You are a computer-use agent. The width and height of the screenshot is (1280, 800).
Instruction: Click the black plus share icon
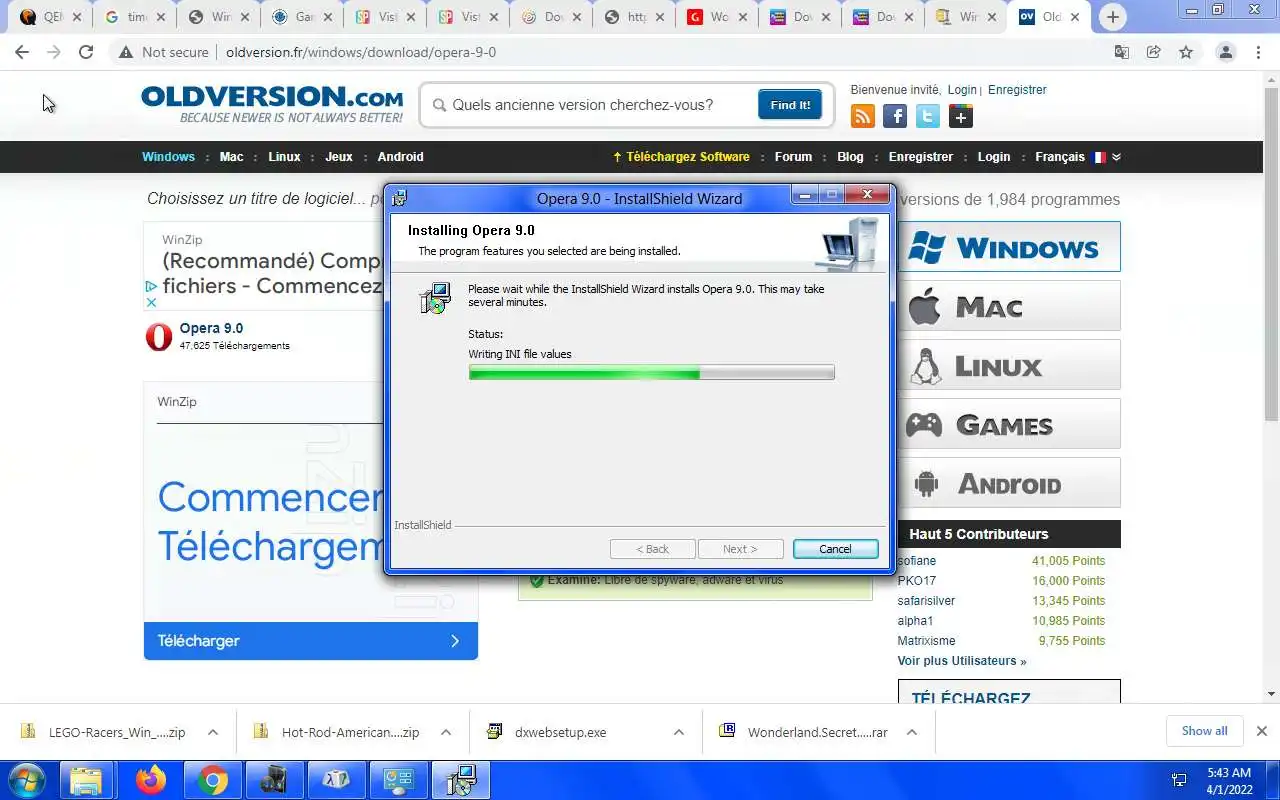pyautogui.click(x=960, y=117)
